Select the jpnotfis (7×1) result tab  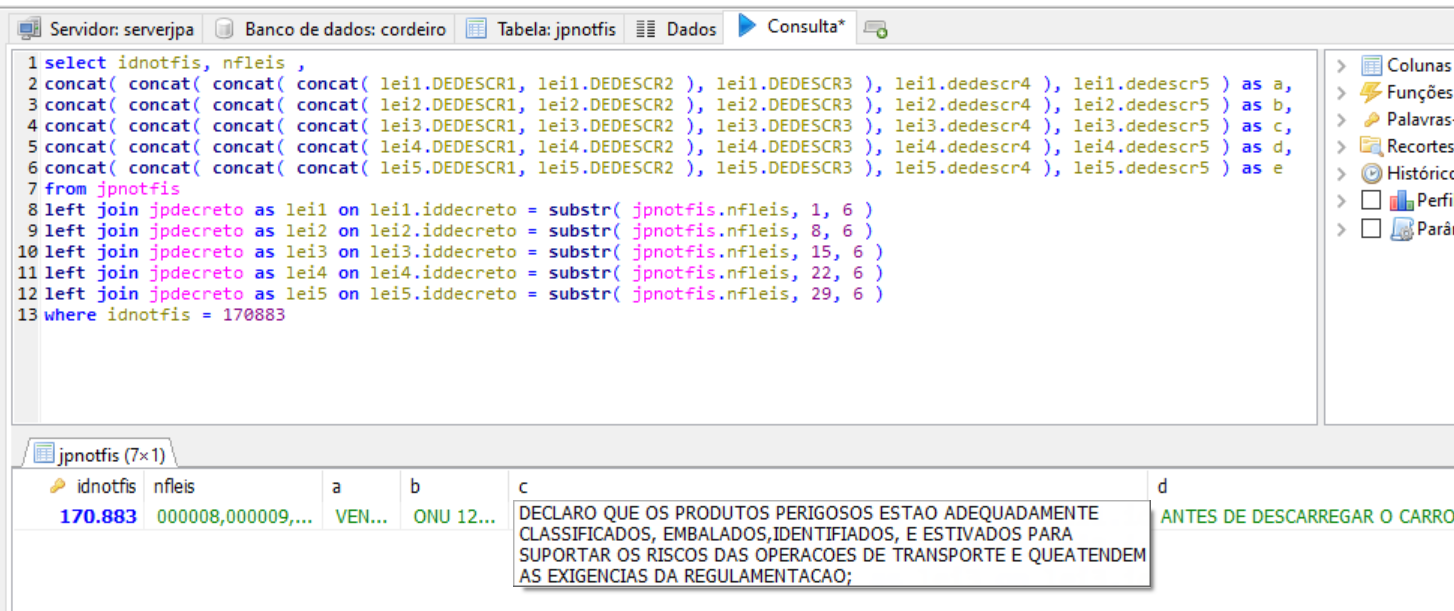pos(99,455)
